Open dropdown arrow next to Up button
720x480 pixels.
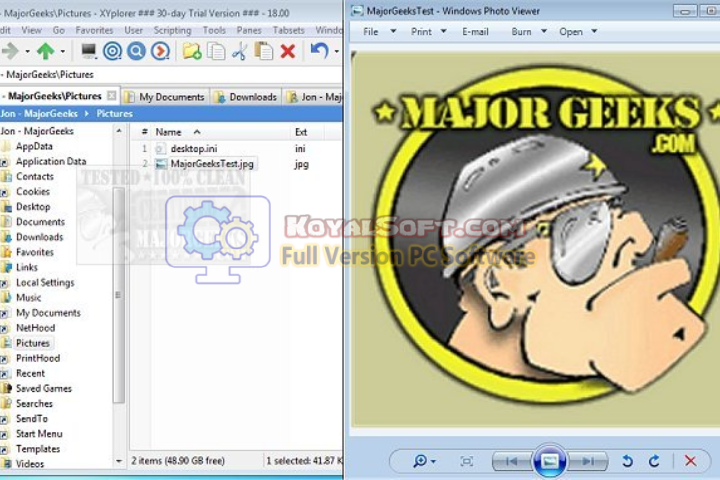coord(62,51)
